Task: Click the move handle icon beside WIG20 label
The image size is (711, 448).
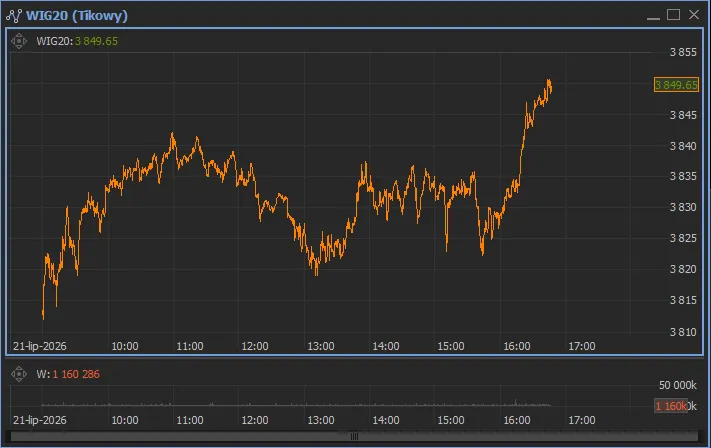Action: click(19, 41)
